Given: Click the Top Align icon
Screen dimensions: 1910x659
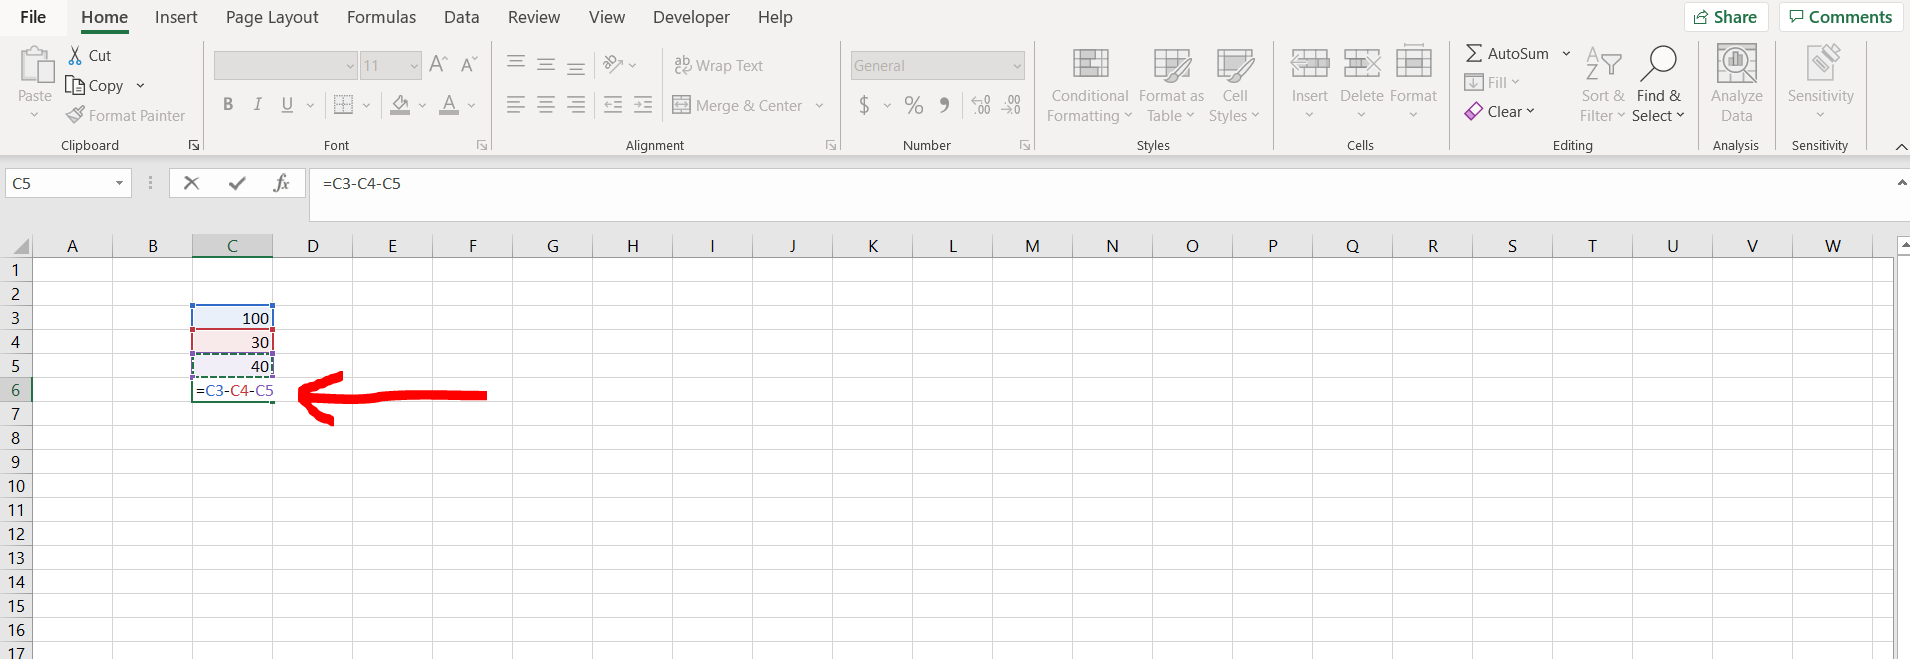Looking at the screenshot, I should 516,65.
